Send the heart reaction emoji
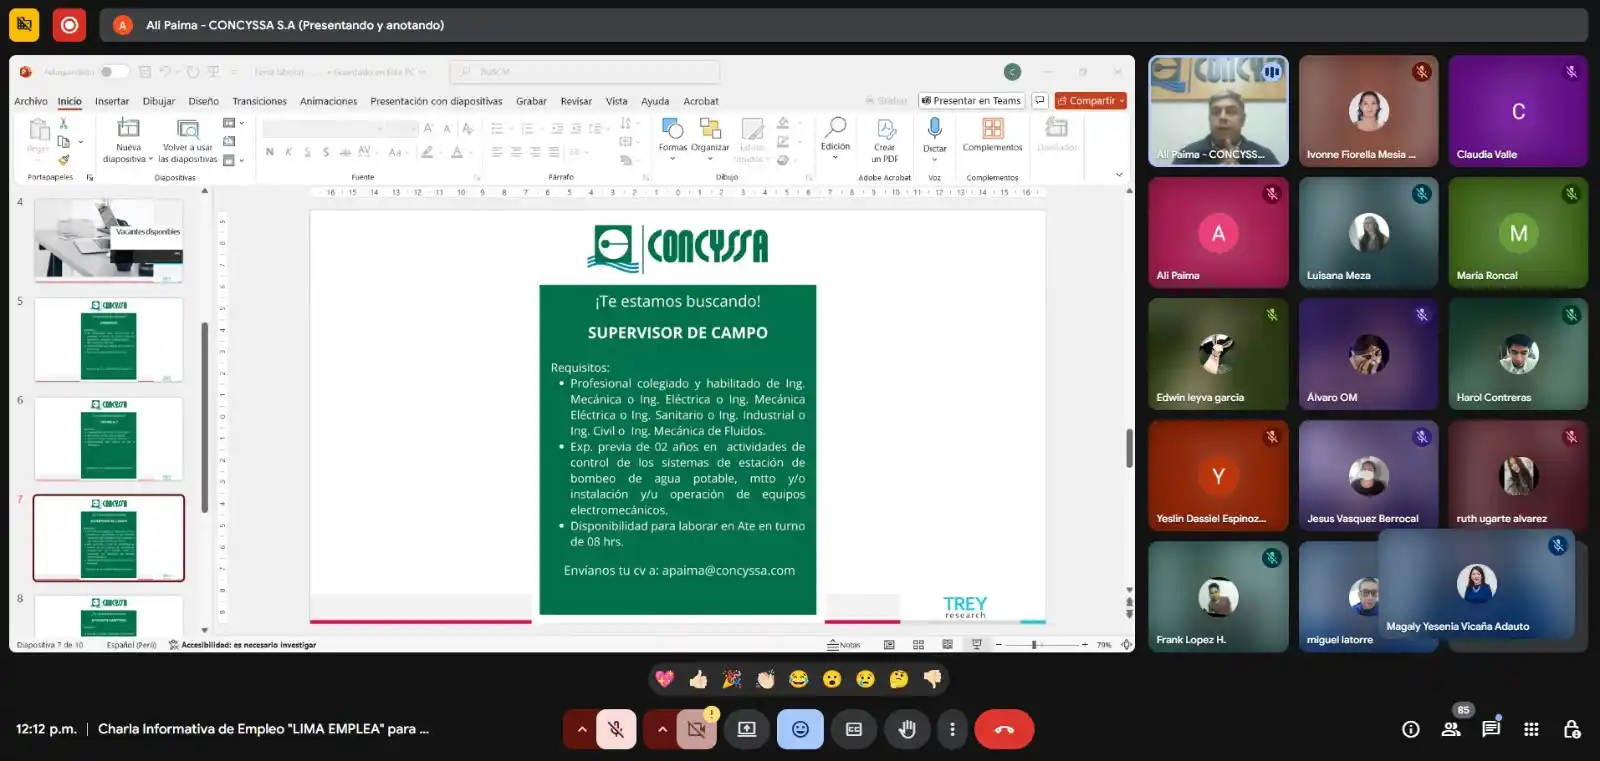Screen dimensions: 1600x761 (665, 679)
